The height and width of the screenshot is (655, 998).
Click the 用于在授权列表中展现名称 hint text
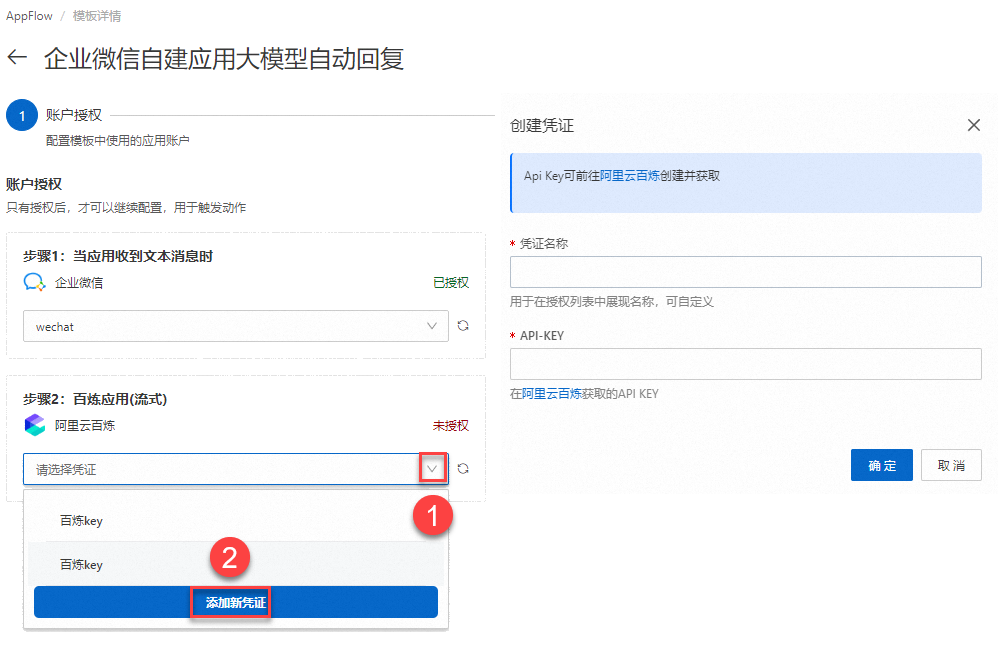coord(612,302)
